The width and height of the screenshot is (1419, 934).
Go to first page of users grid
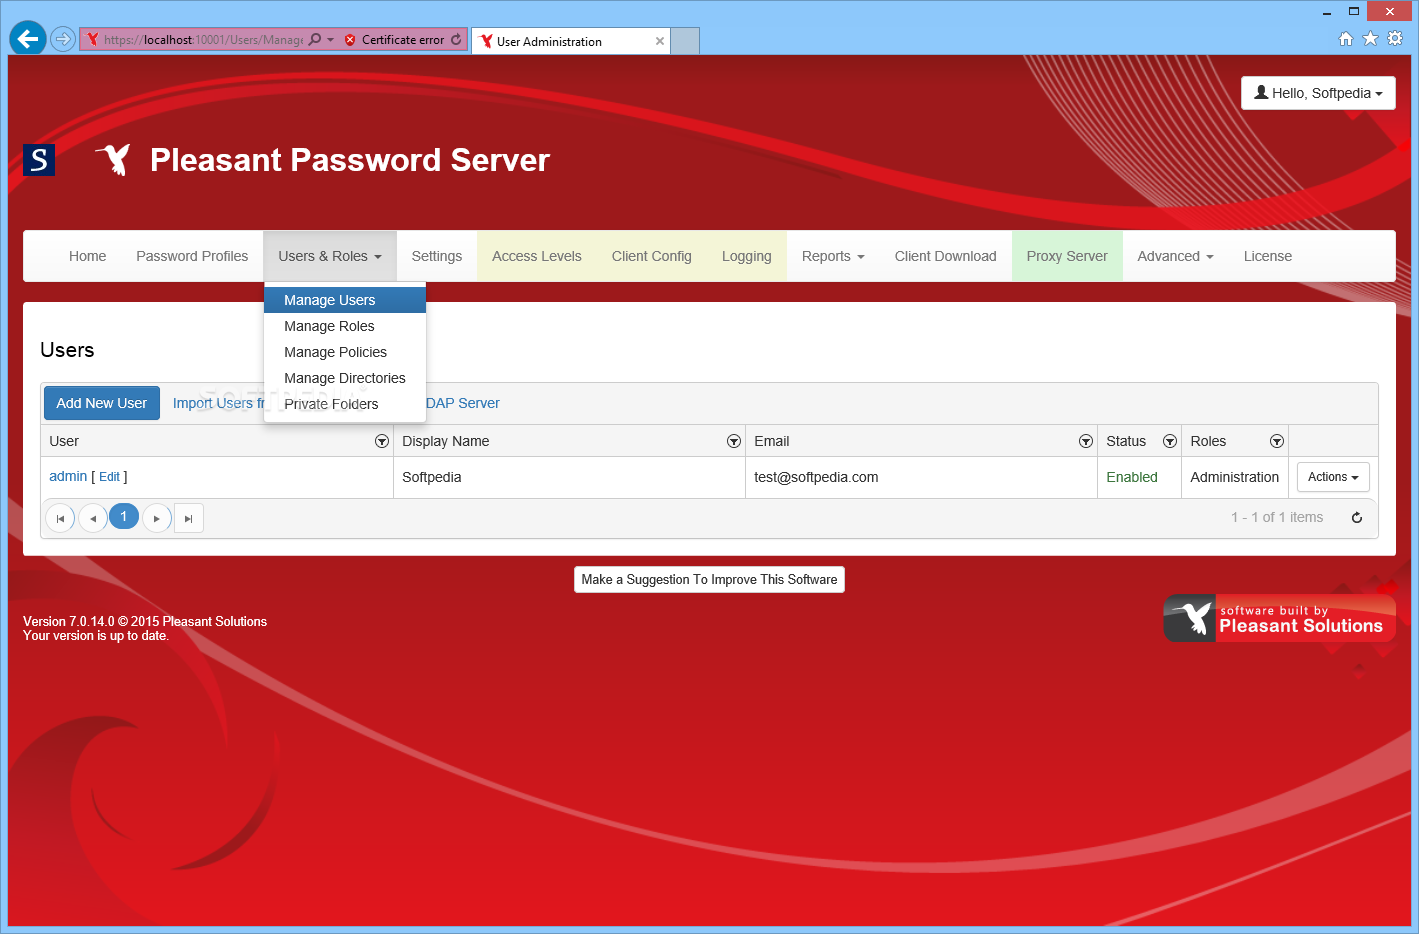pos(60,518)
